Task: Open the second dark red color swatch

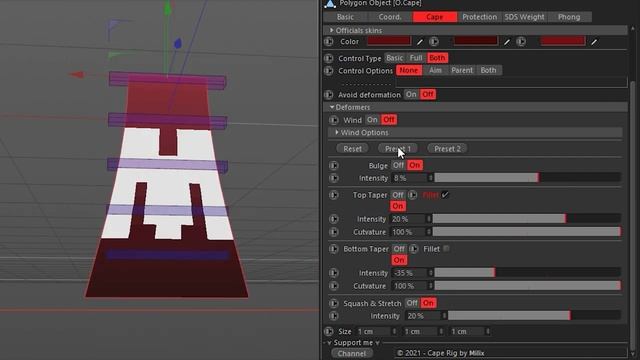Action: [476, 41]
